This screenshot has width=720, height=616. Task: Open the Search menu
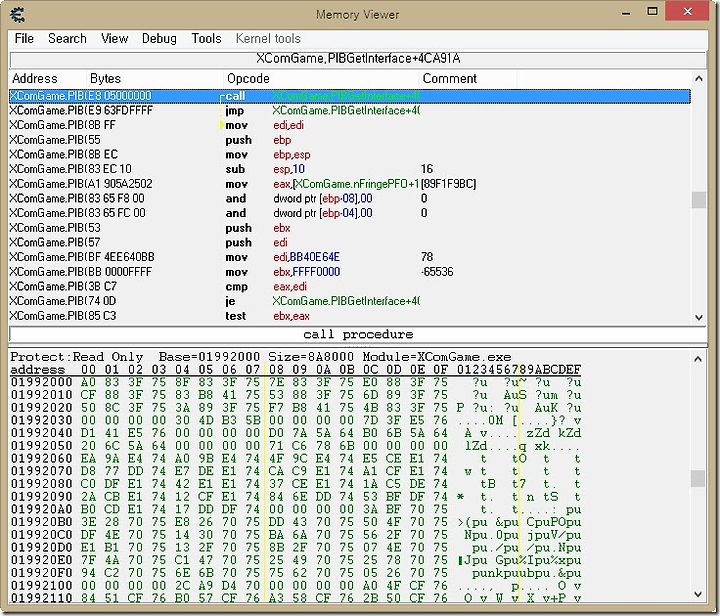click(67, 39)
